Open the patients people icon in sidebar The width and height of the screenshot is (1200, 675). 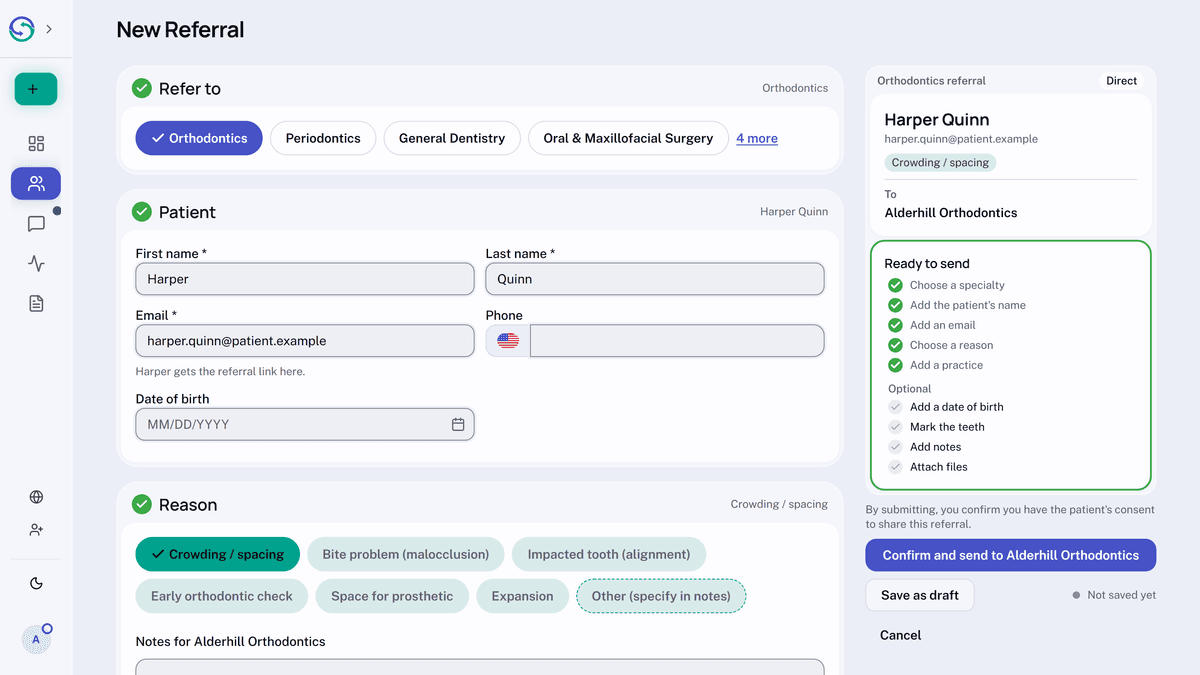(36, 184)
